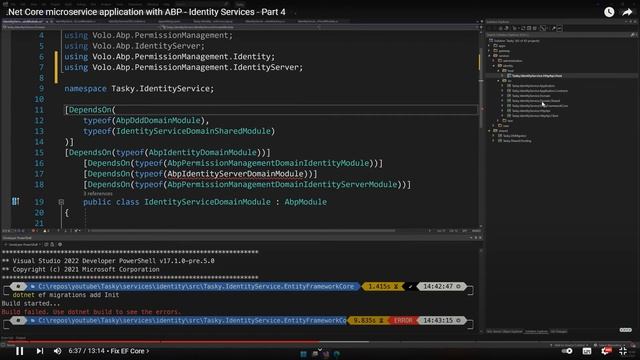
Task: Collapse the IdentityServiceDomainModule class outline
Action: (61, 202)
